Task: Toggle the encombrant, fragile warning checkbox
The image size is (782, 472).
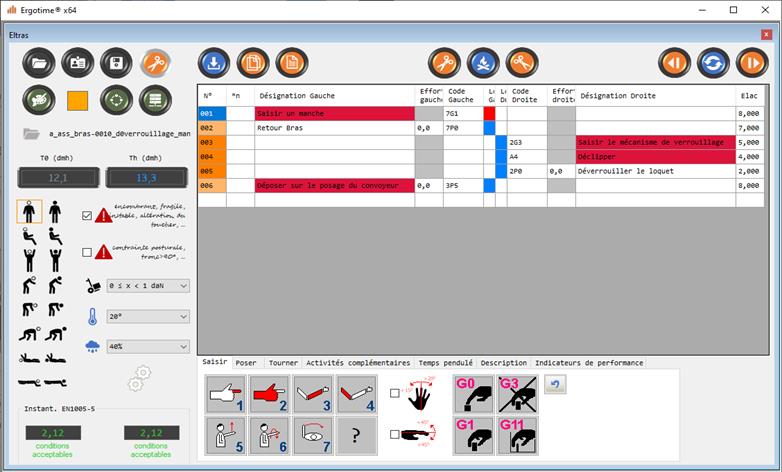Action: click(87, 216)
